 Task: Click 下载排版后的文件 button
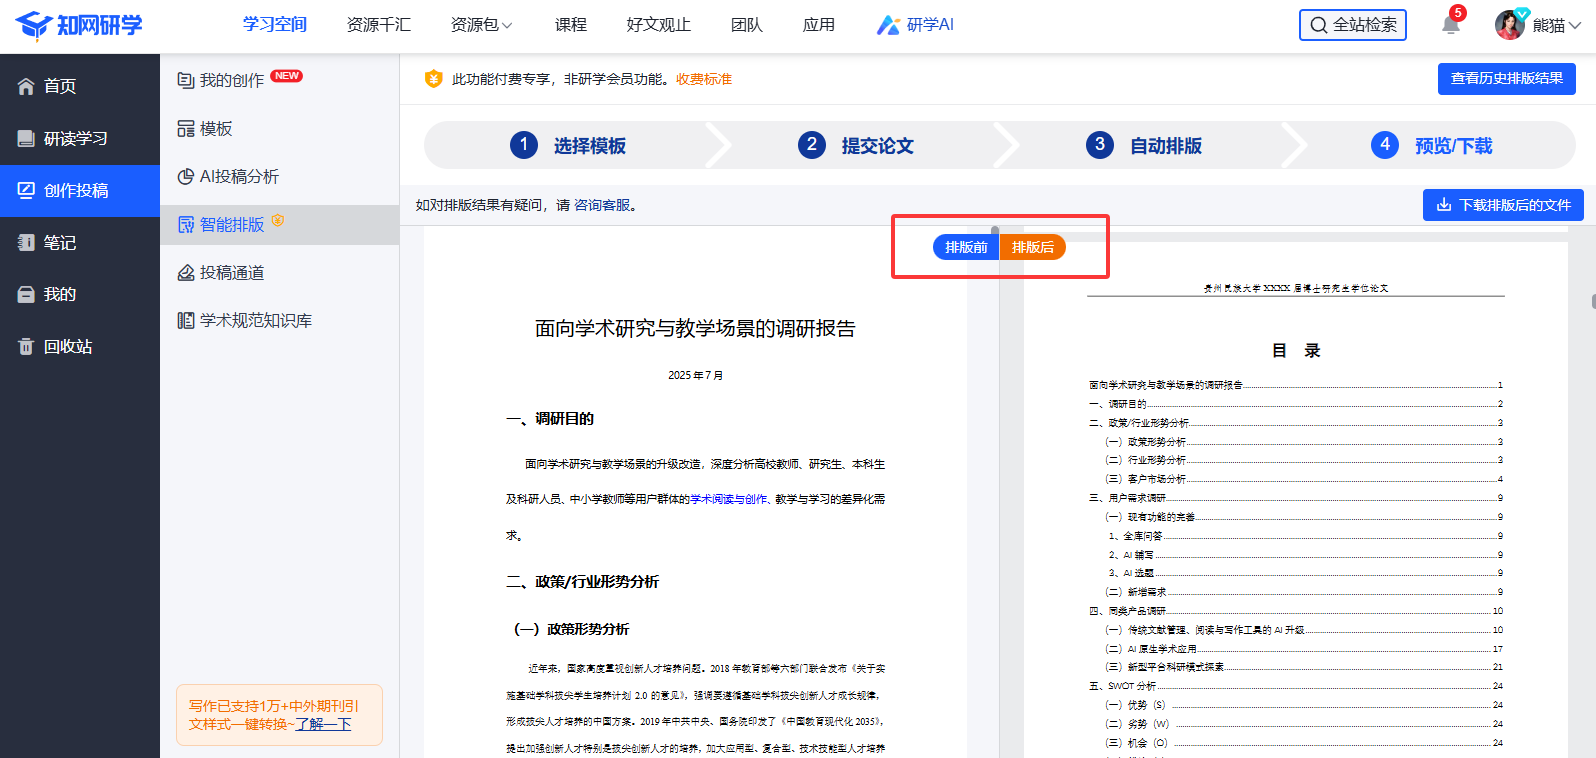pos(1503,205)
